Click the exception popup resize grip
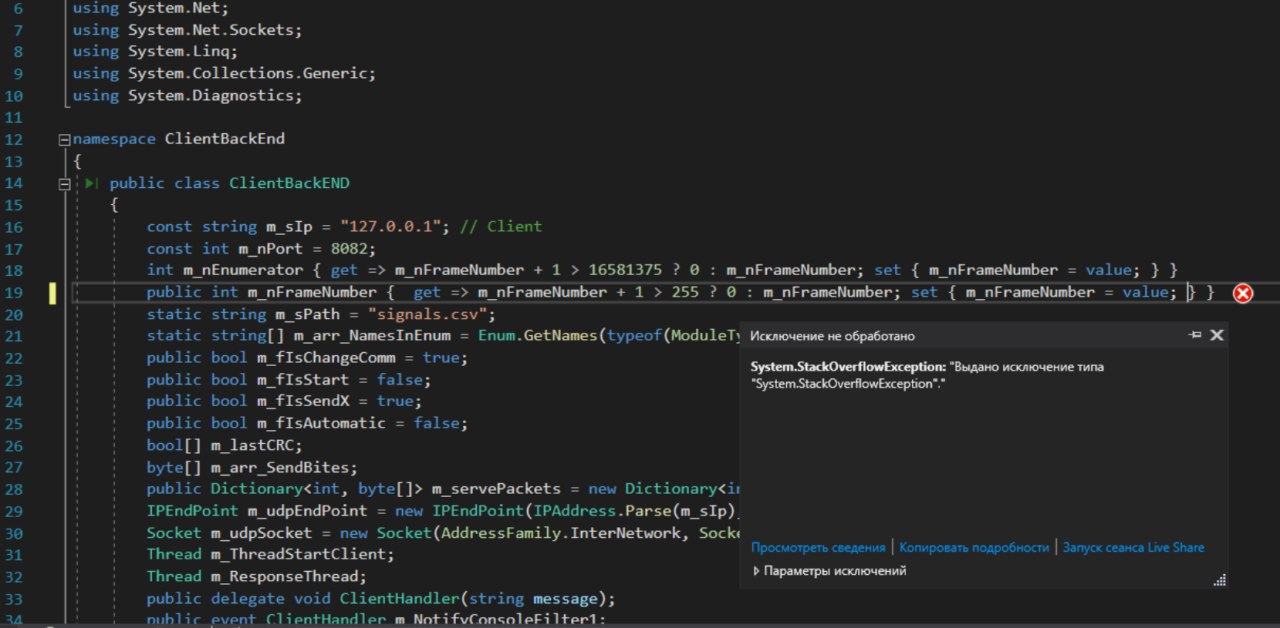This screenshot has height=628, width=1280. 1219,580
